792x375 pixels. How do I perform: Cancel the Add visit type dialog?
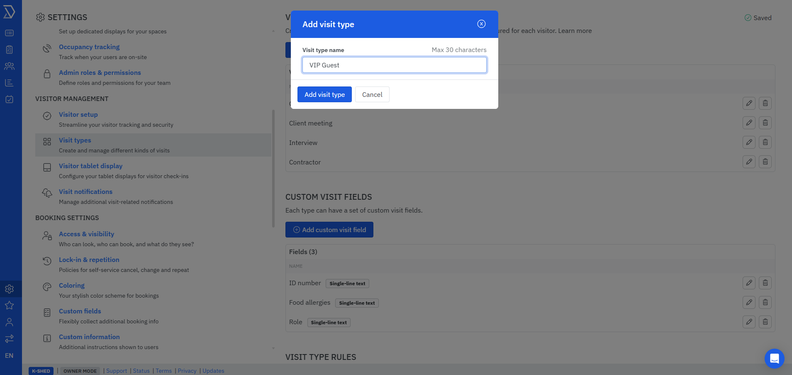[x=372, y=95]
